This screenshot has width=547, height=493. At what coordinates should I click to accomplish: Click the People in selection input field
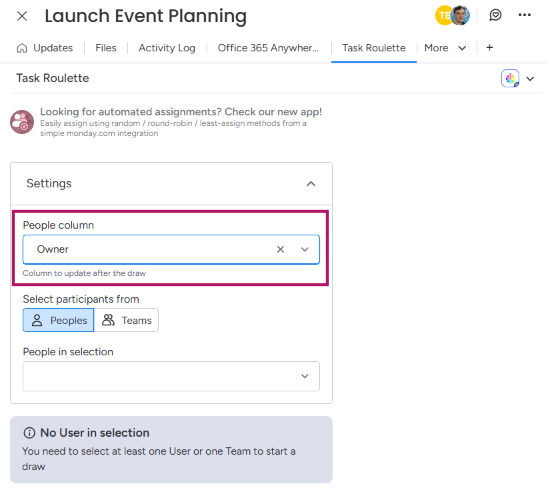171,376
